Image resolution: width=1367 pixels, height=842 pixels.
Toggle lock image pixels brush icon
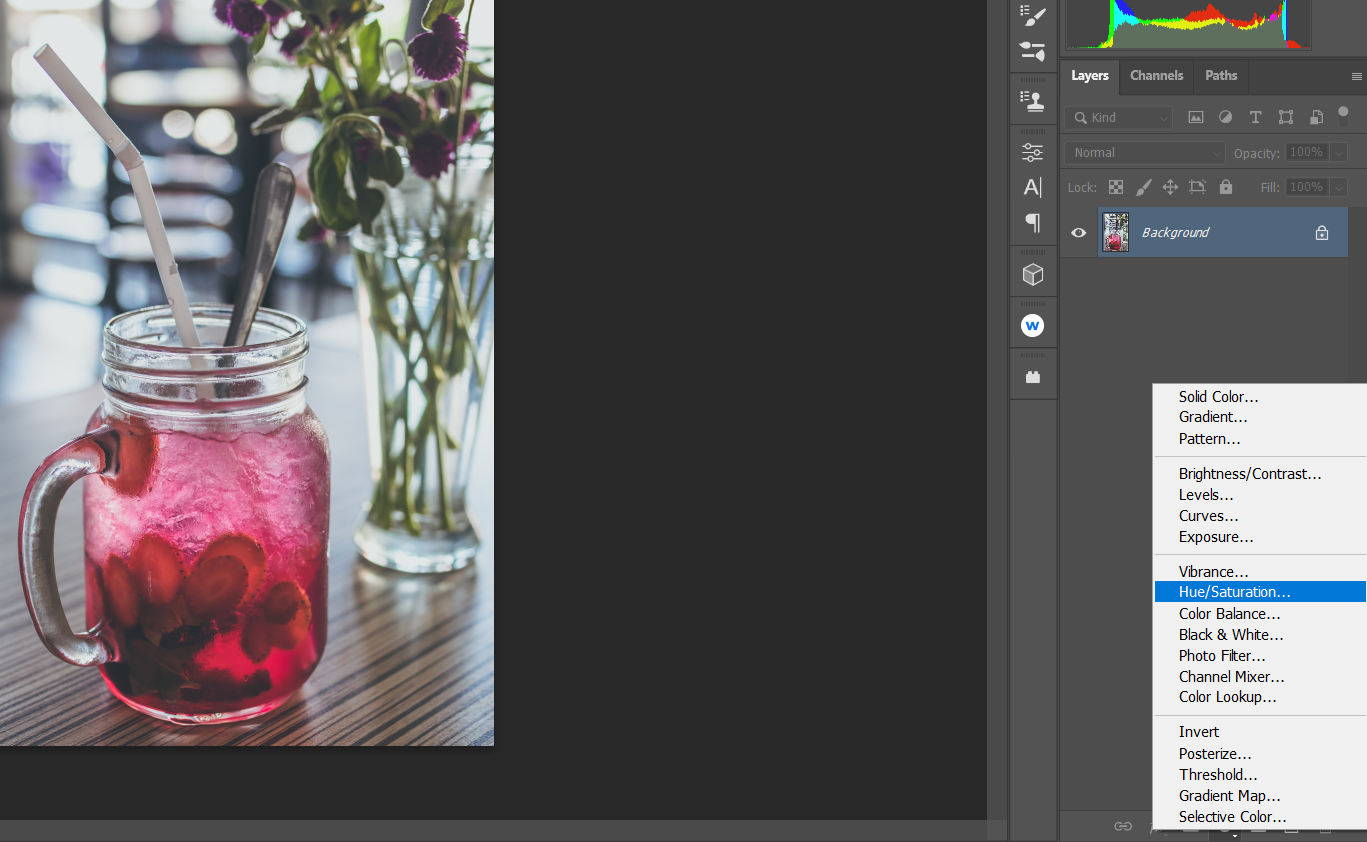point(1143,187)
